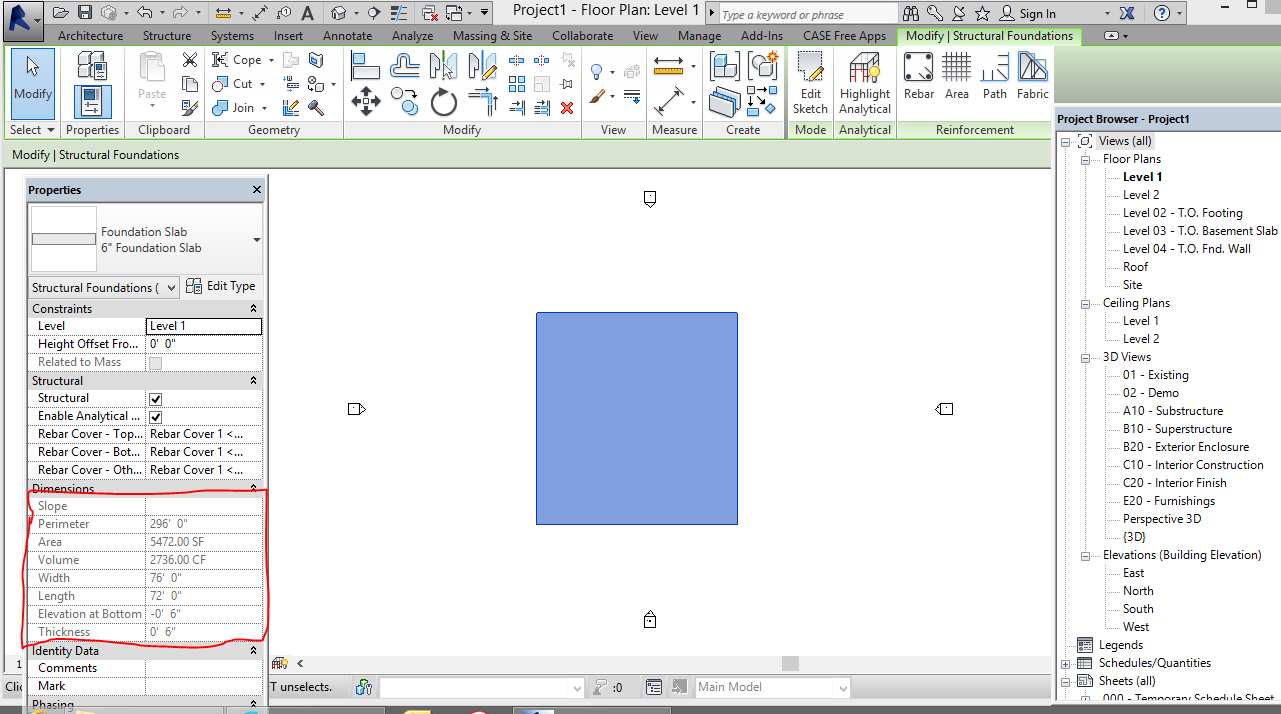Click the Move tool icon
The image size is (1281, 714).
[x=366, y=102]
